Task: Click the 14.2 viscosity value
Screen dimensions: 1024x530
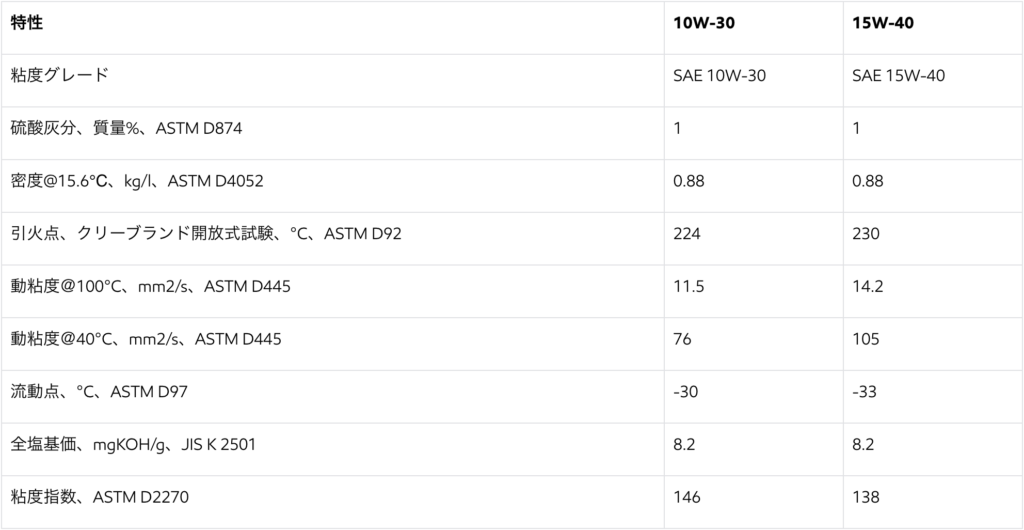Action: [868, 287]
